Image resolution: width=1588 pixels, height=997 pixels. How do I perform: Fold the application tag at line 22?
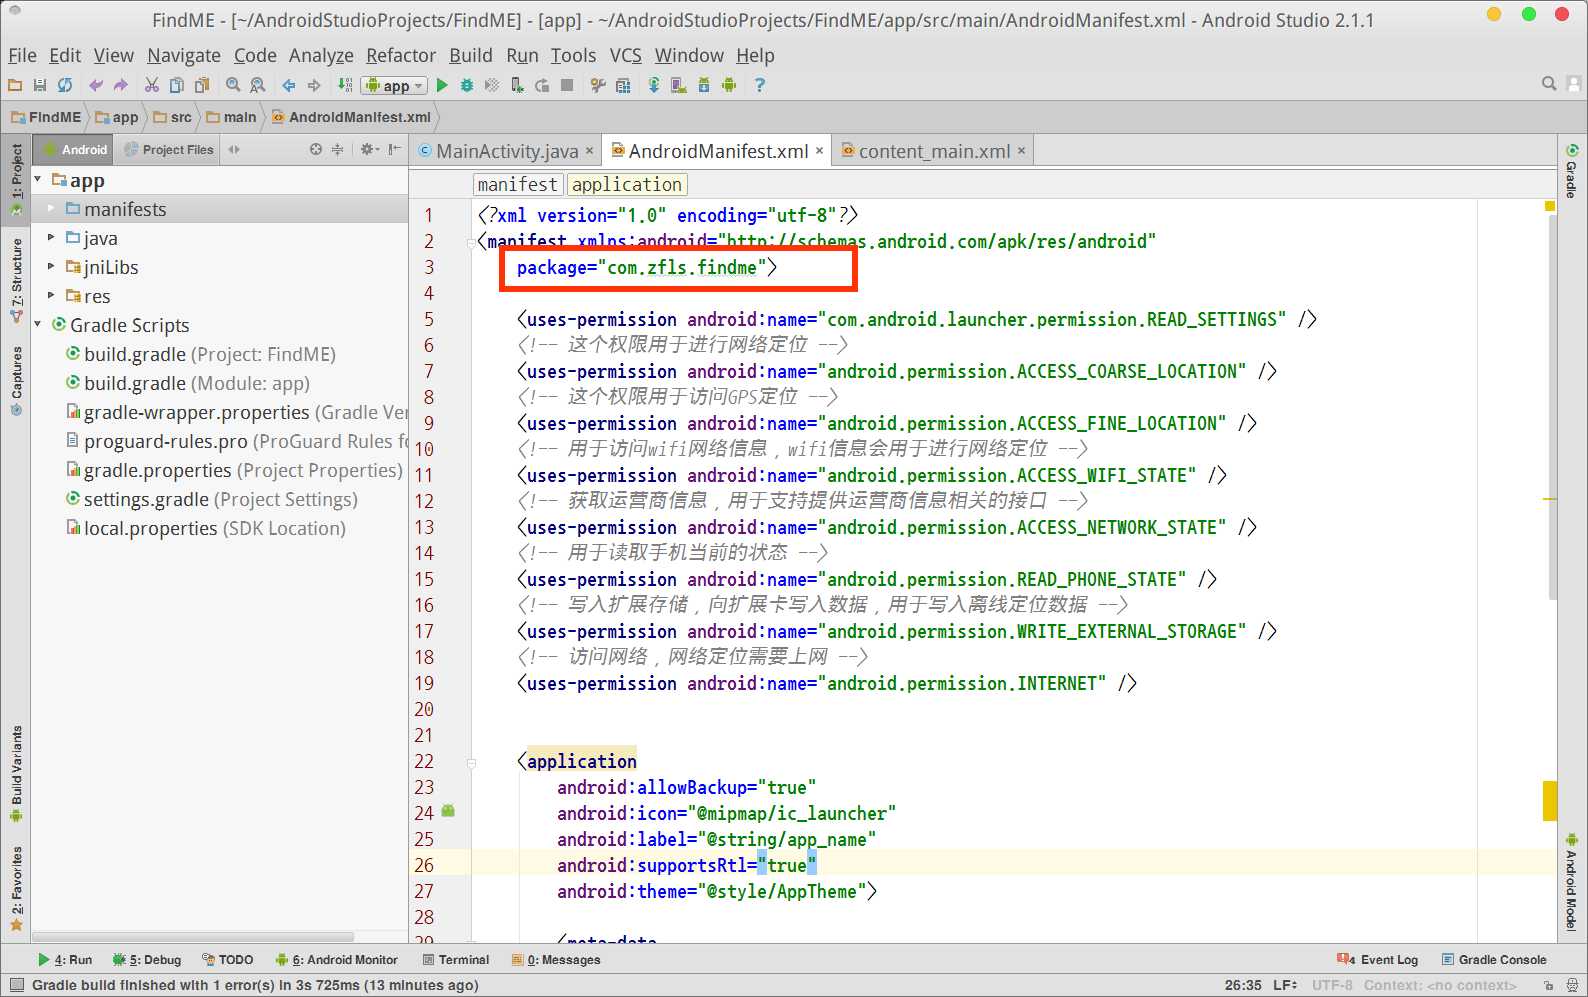[471, 762]
